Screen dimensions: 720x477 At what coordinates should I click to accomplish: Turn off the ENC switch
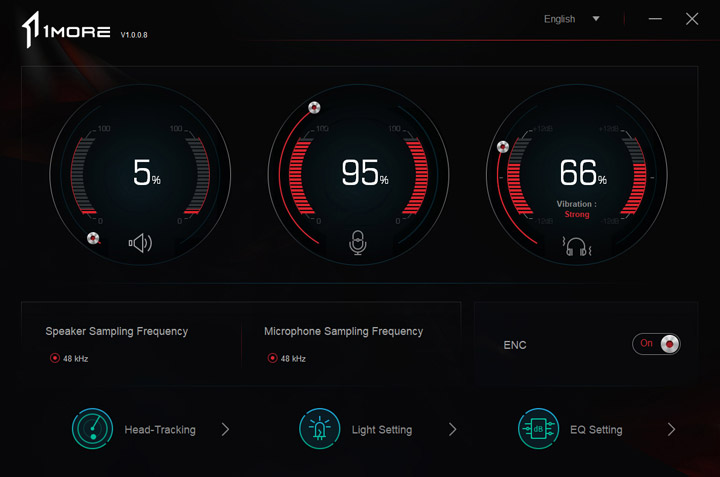[656, 344]
